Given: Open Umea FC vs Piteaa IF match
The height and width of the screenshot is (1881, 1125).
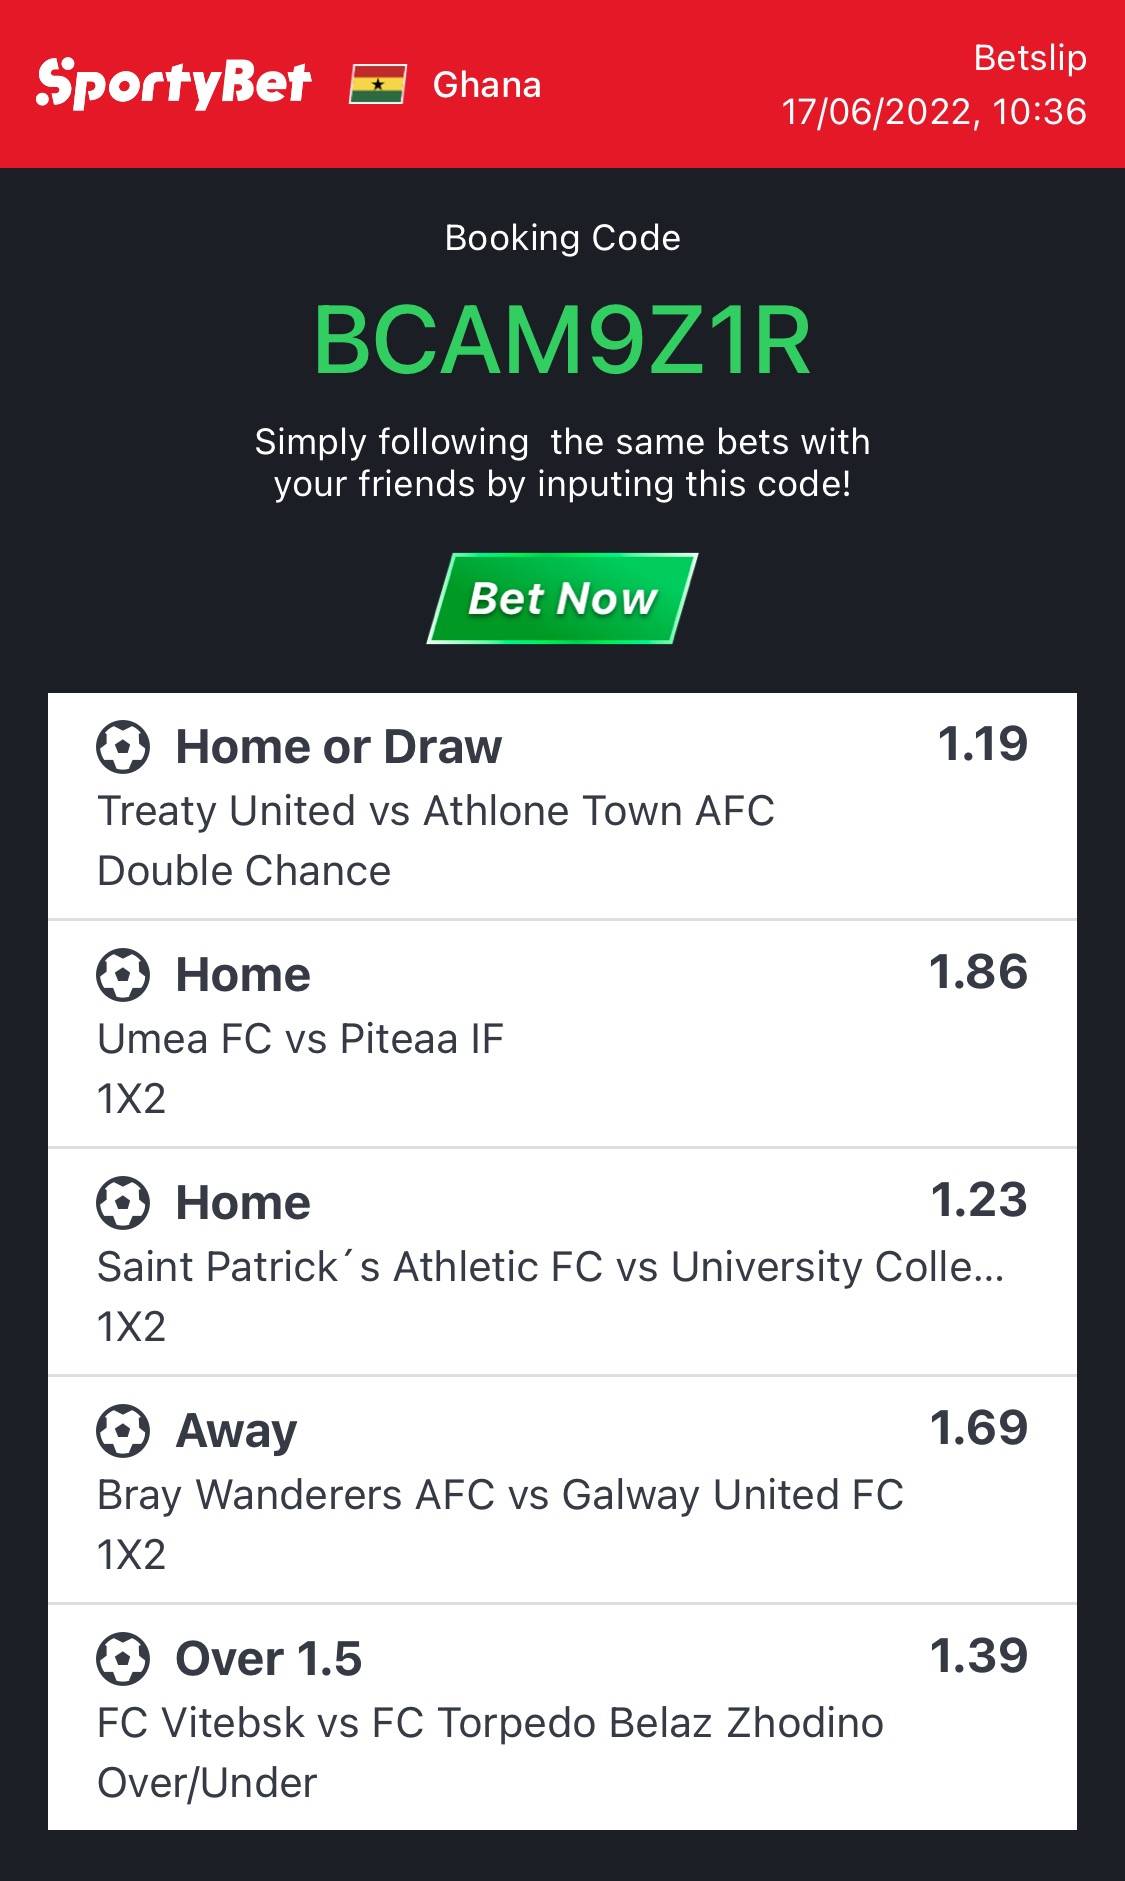Looking at the screenshot, I should [x=300, y=1039].
